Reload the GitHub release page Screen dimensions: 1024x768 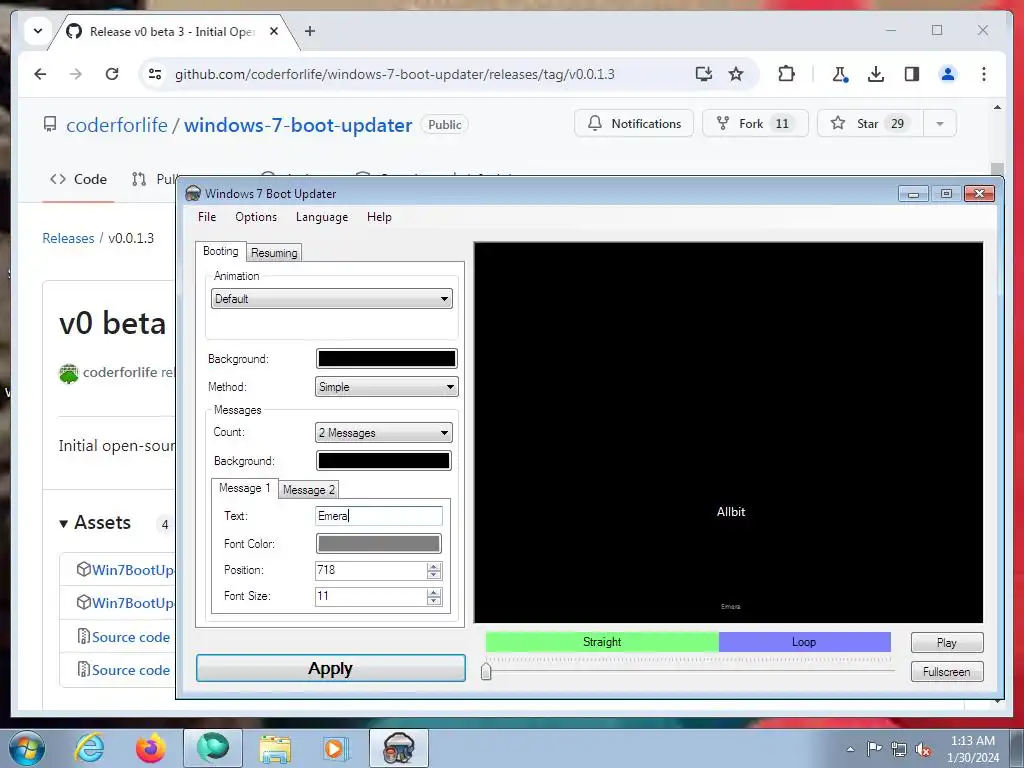(x=112, y=74)
